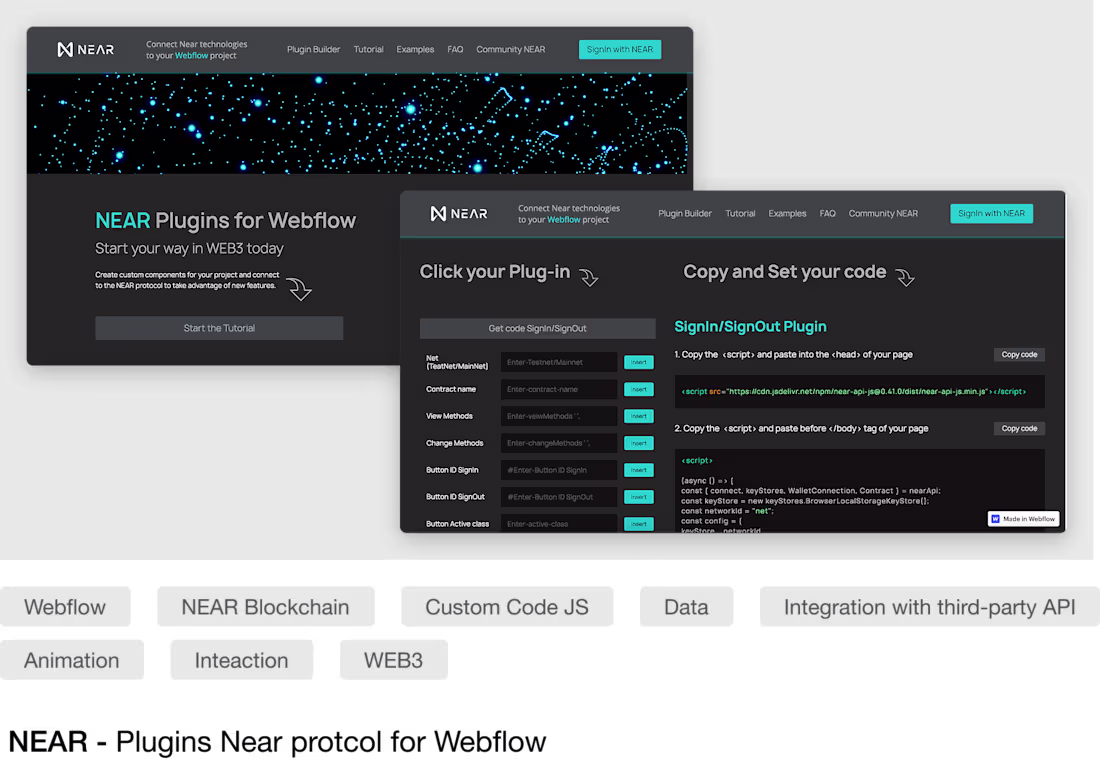Click the Get code SignIn/SignOut button
Image resolution: width=1100 pixels, height=761 pixels.
[x=537, y=328]
